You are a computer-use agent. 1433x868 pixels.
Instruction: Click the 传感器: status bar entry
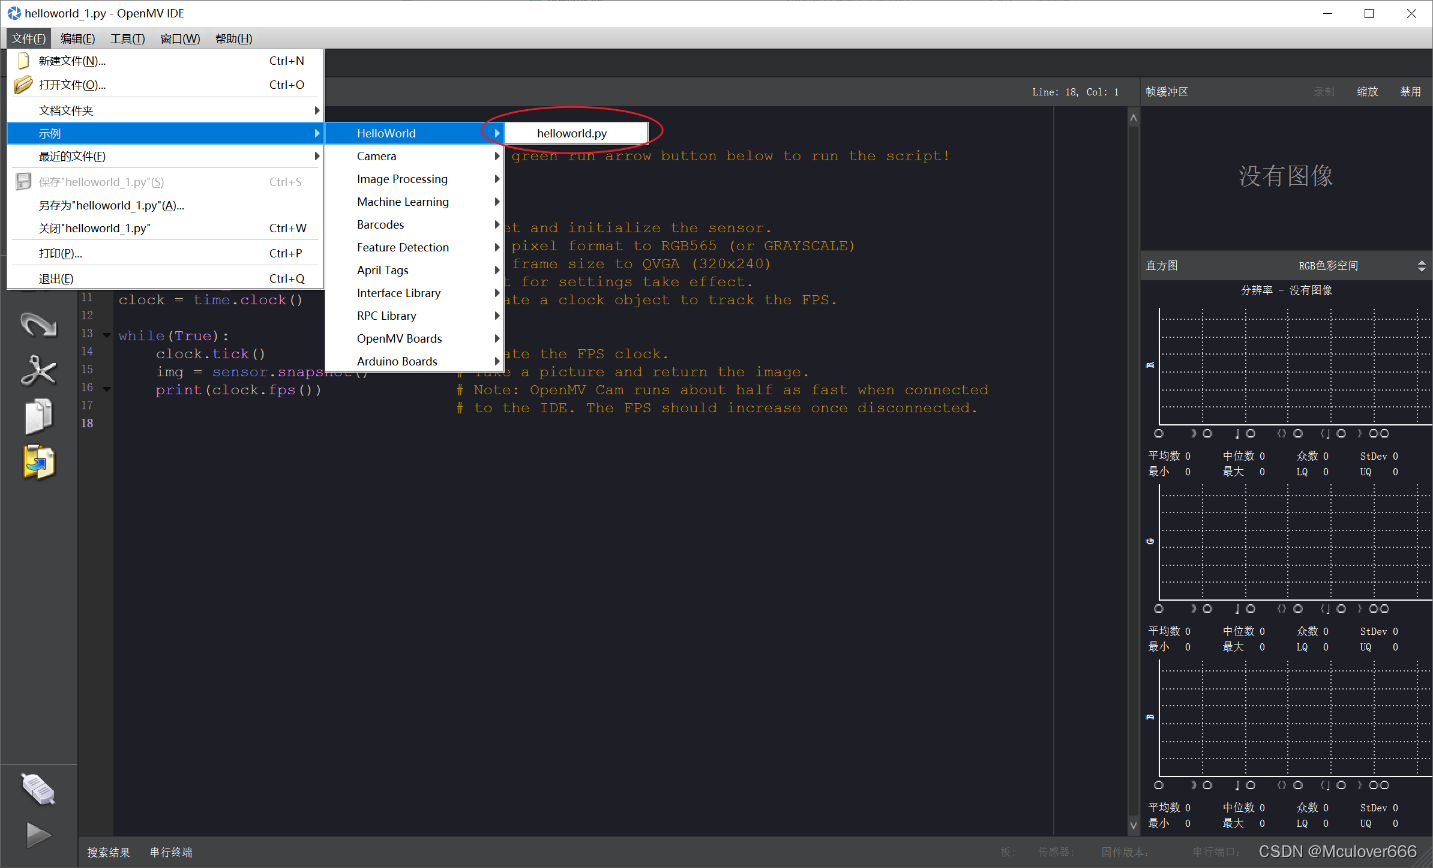(1055, 852)
